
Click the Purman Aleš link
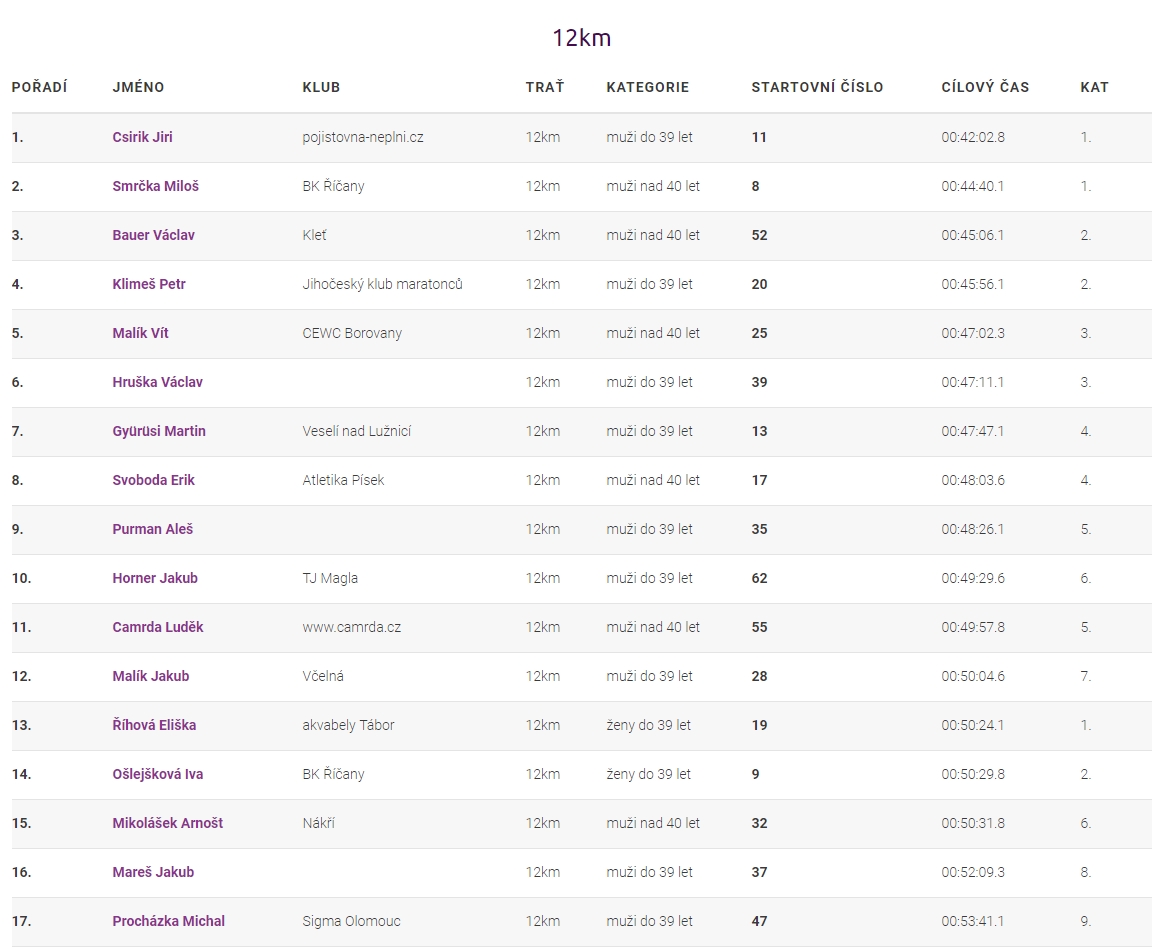[x=153, y=529]
